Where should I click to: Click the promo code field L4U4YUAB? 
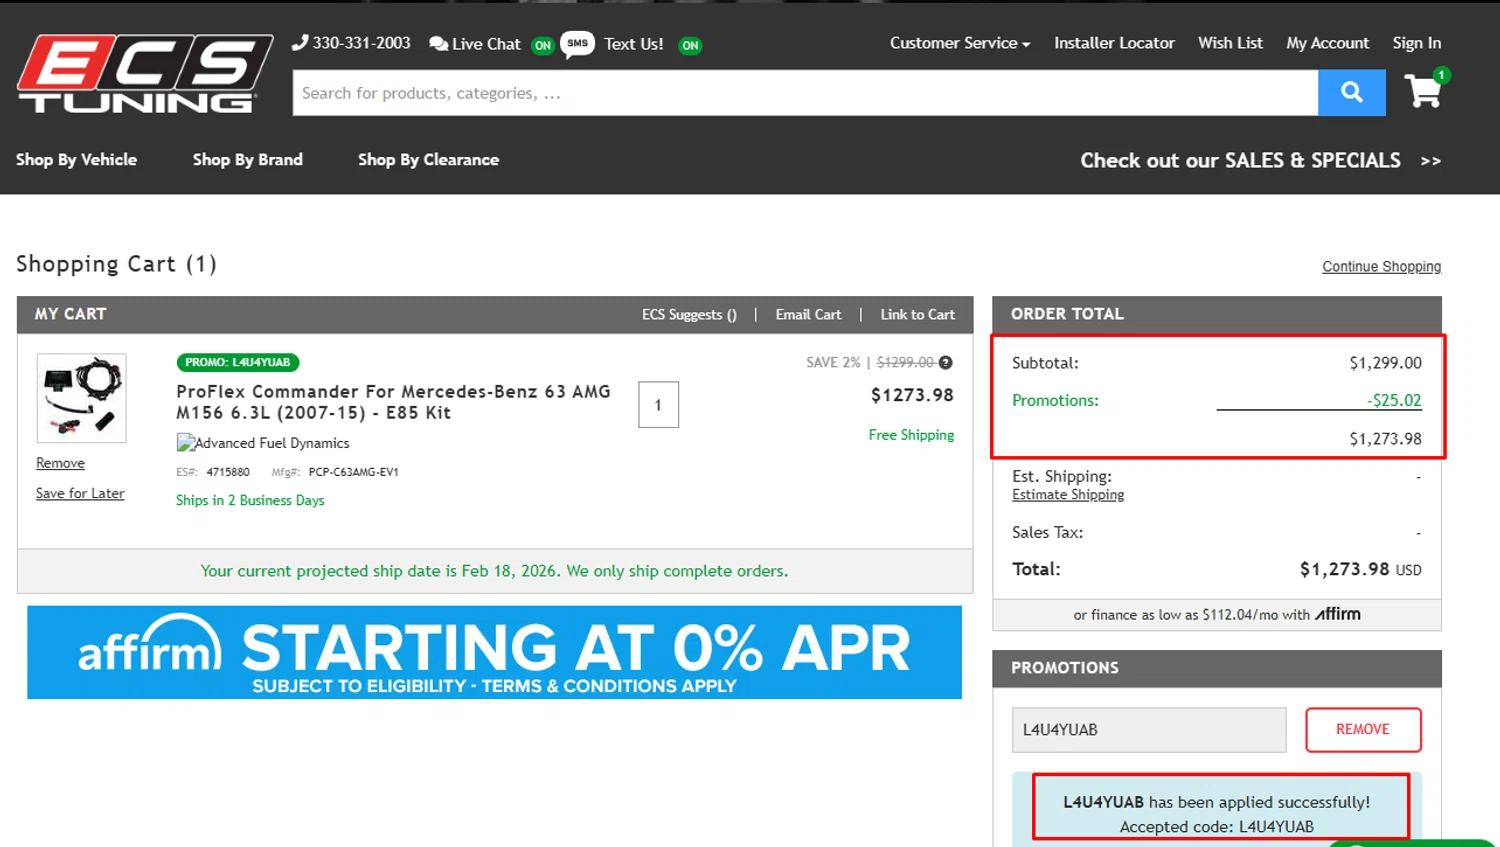pyautogui.click(x=1149, y=730)
